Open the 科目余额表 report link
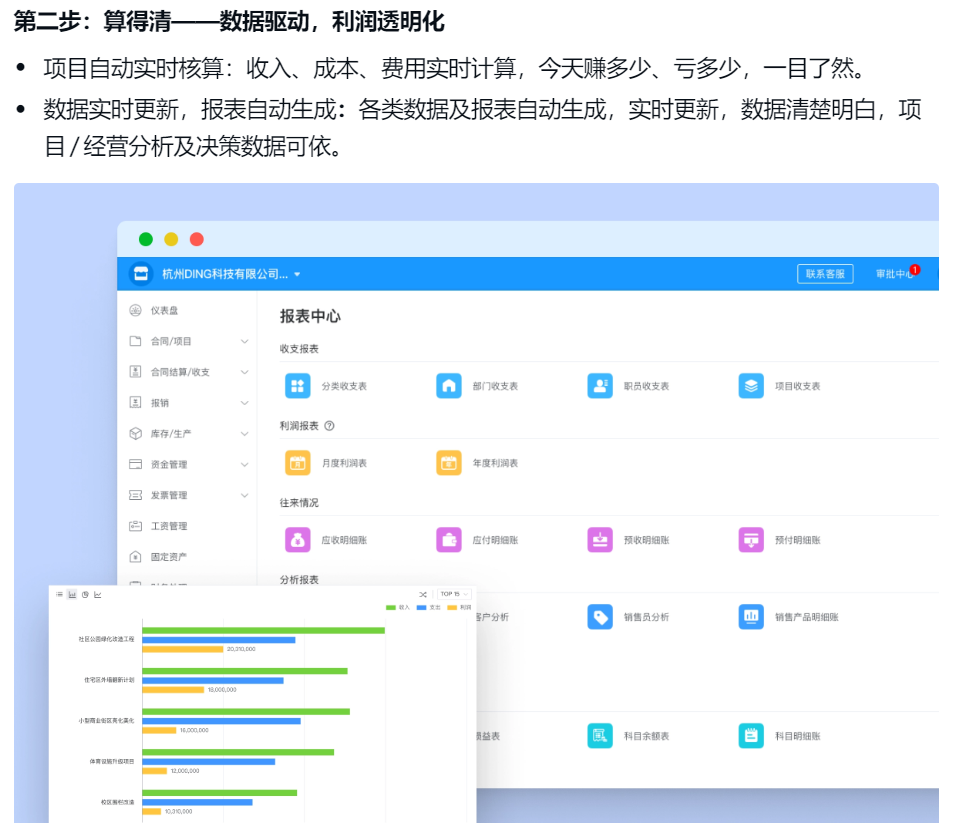Viewport: 964px width, 835px height. coord(646,736)
